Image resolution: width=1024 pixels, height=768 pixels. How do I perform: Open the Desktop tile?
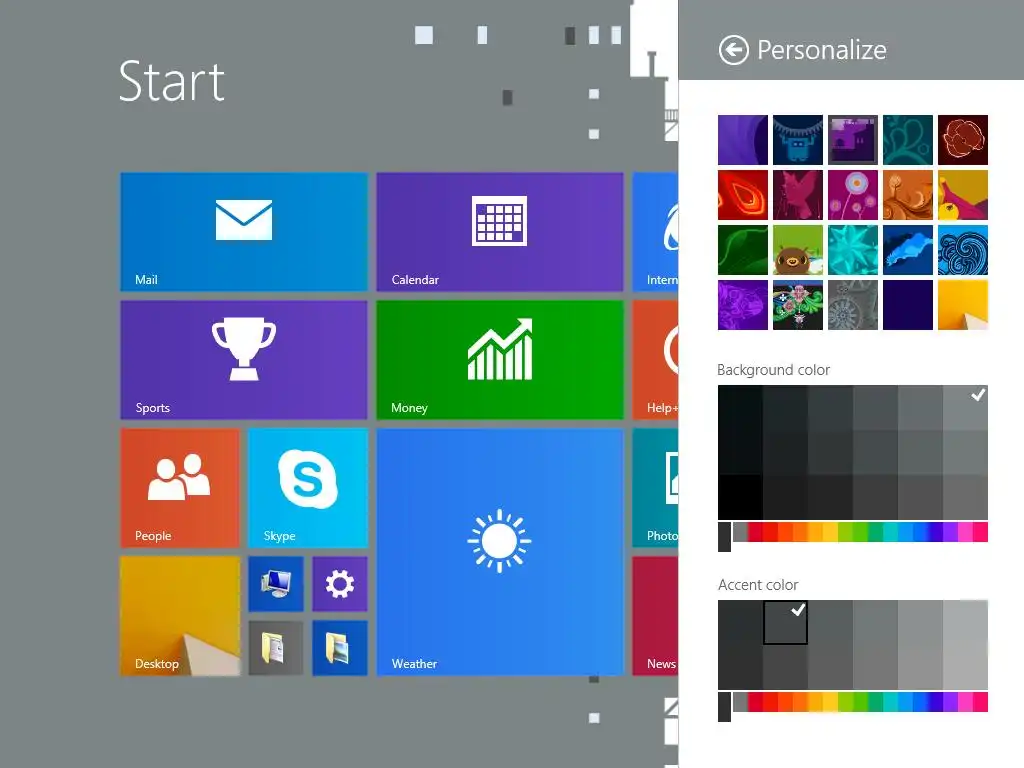(x=180, y=616)
